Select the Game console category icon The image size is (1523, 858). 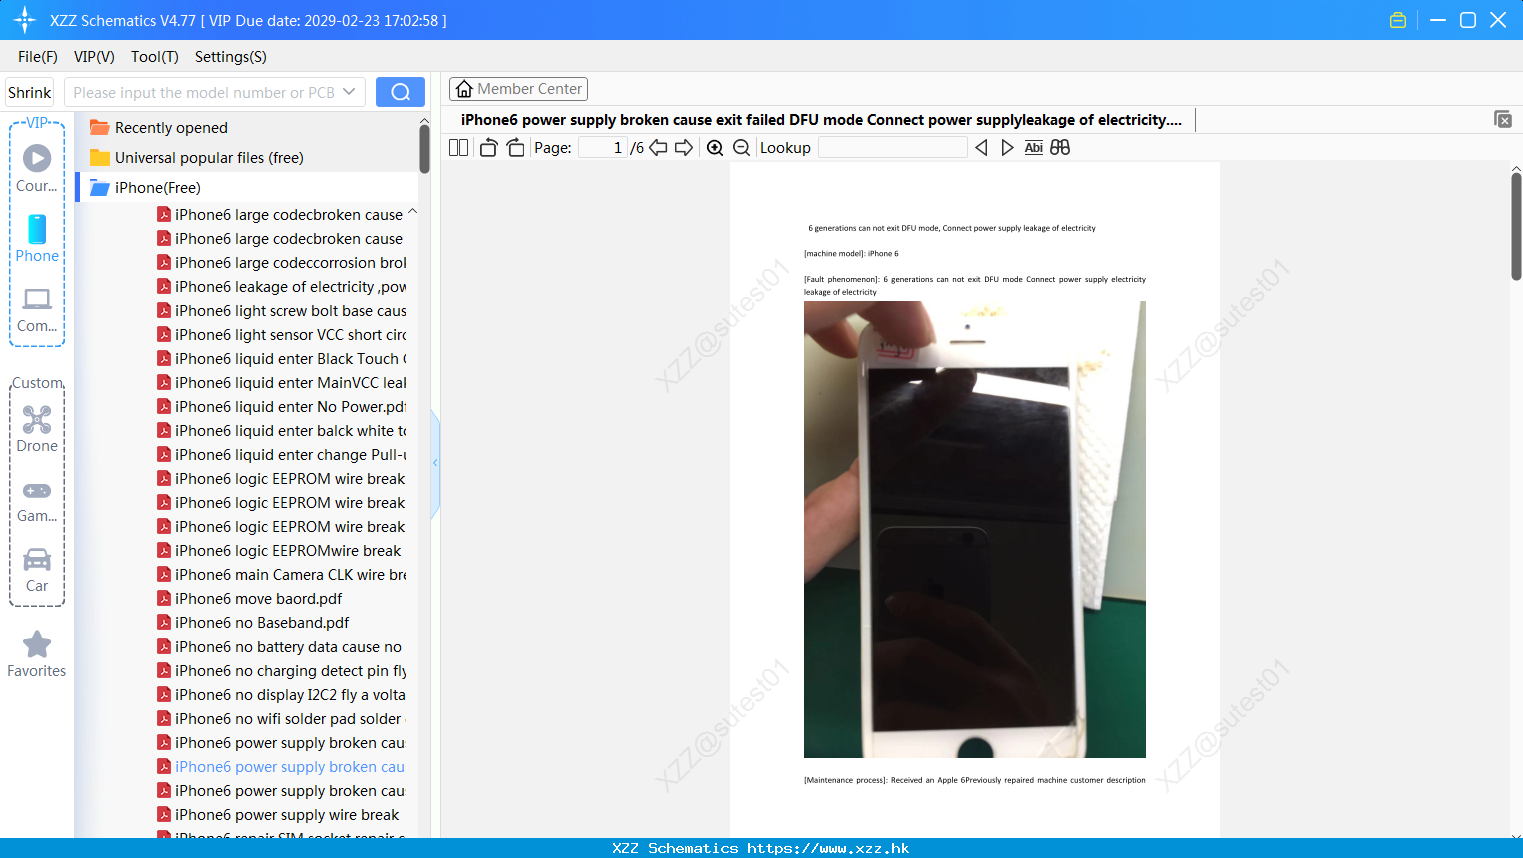(x=37, y=500)
